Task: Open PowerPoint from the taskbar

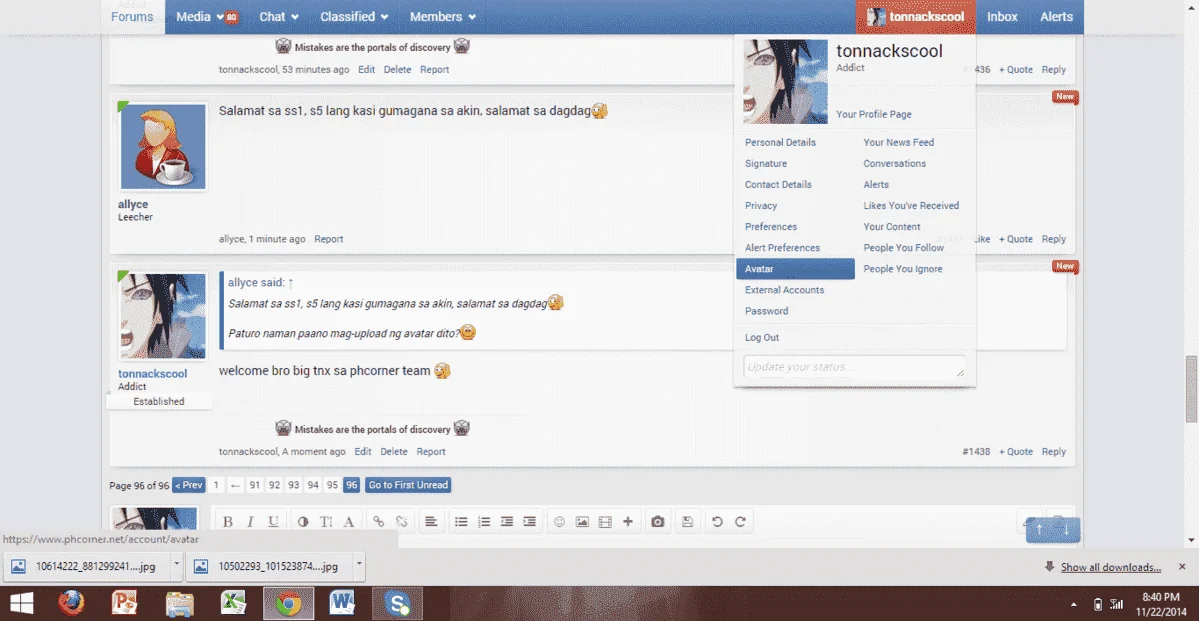Action: click(x=124, y=604)
